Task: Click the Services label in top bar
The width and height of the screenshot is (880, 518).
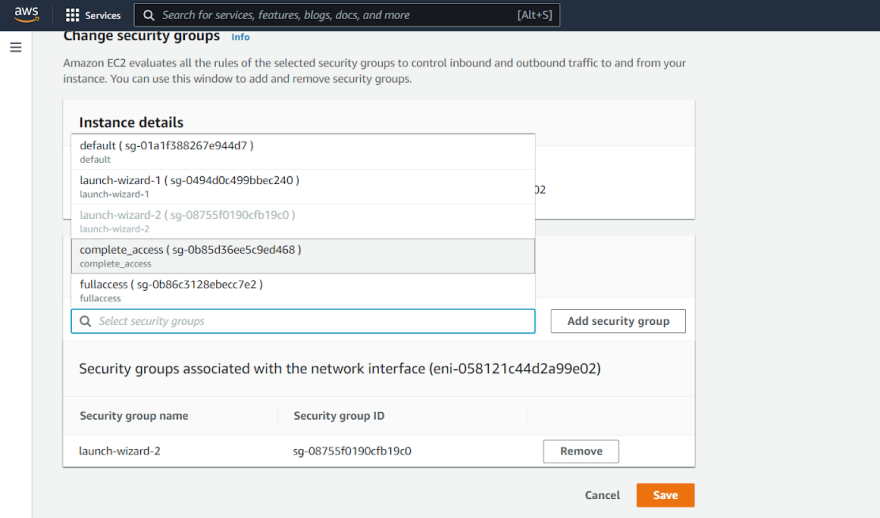Action: (103, 15)
